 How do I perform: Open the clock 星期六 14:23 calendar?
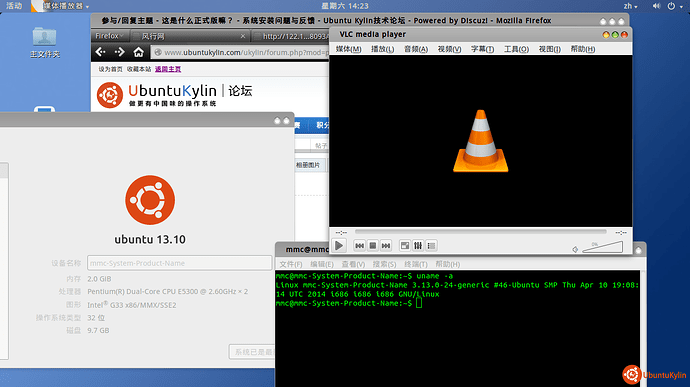pos(345,6)
